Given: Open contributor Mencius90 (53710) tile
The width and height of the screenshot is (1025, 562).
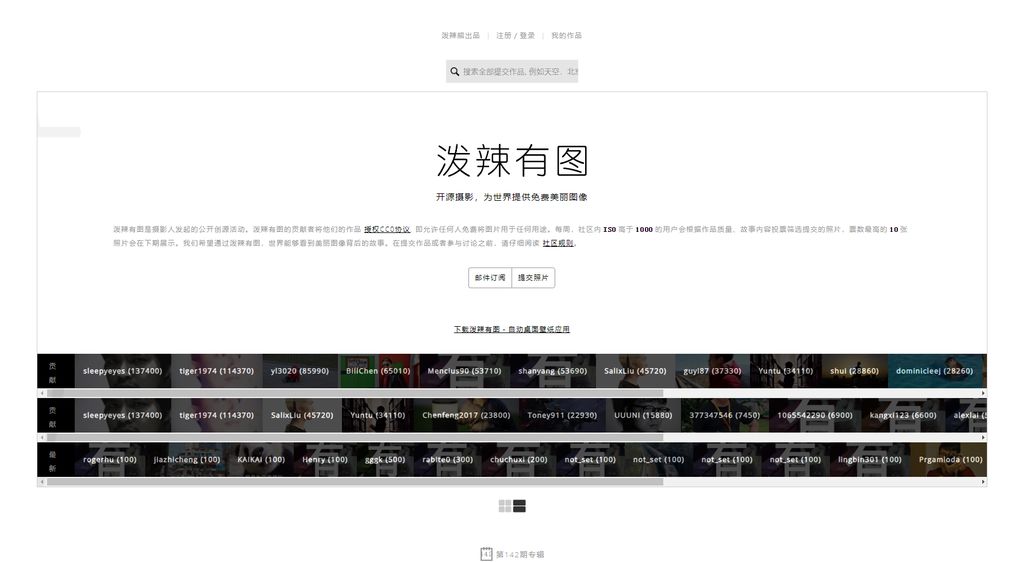Looking at the screenshot, I should [464, 371].
